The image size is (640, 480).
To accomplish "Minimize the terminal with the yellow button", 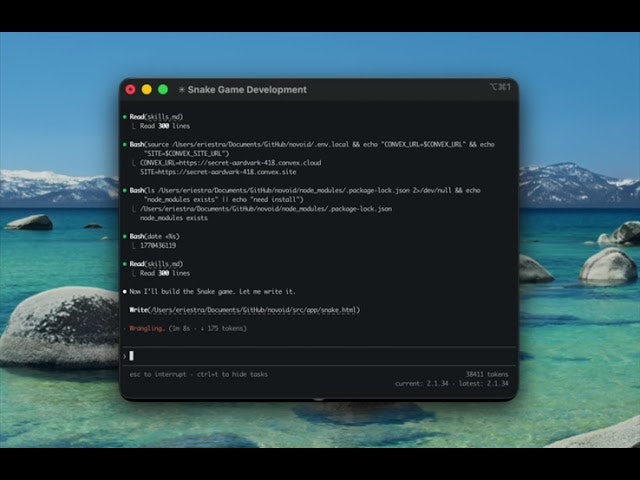I will tap(147, 89).
